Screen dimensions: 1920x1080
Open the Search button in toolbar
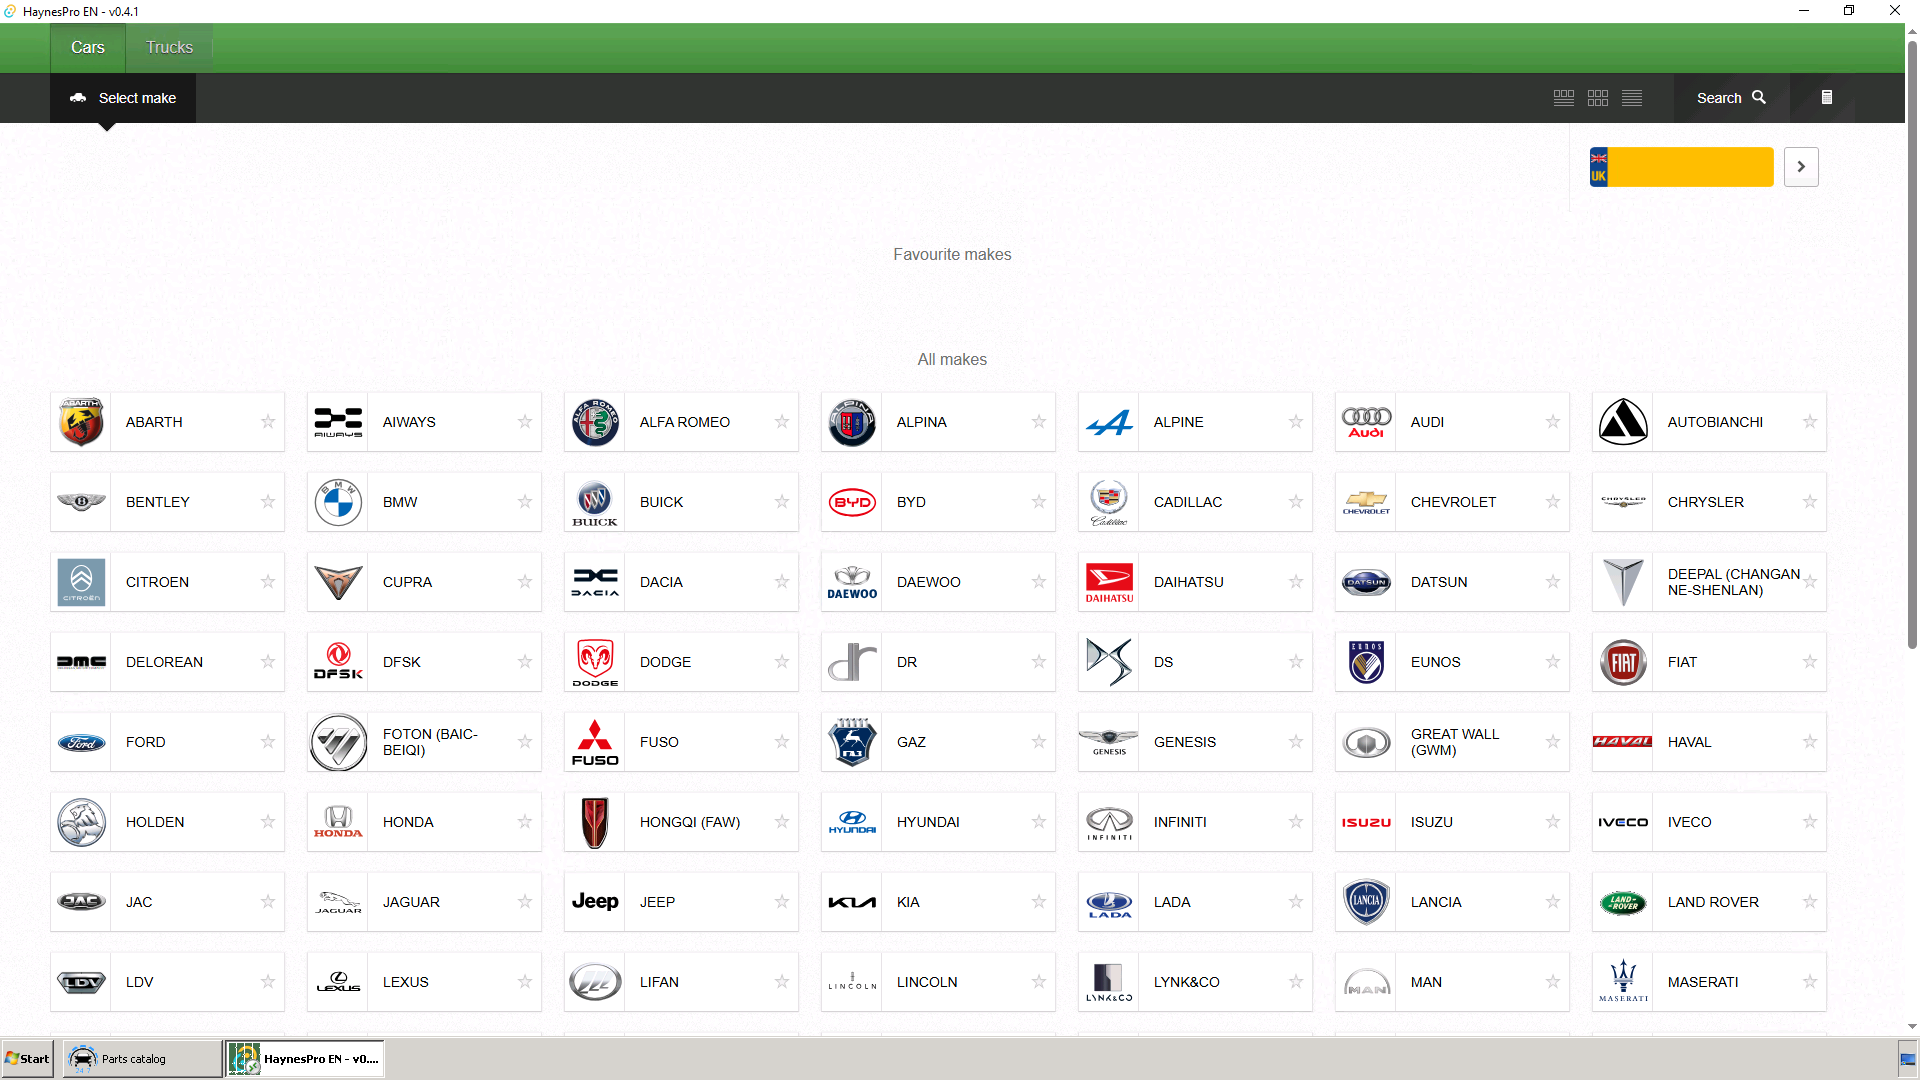tap(1731, 98)
